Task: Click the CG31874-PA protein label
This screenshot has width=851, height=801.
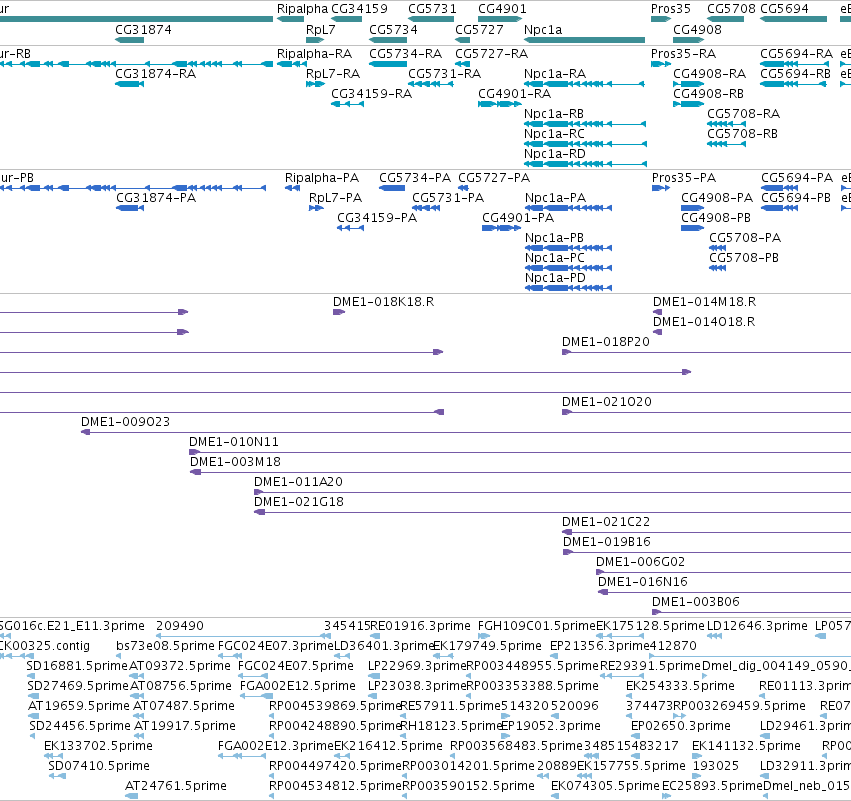Action: [x=156, y=198]
